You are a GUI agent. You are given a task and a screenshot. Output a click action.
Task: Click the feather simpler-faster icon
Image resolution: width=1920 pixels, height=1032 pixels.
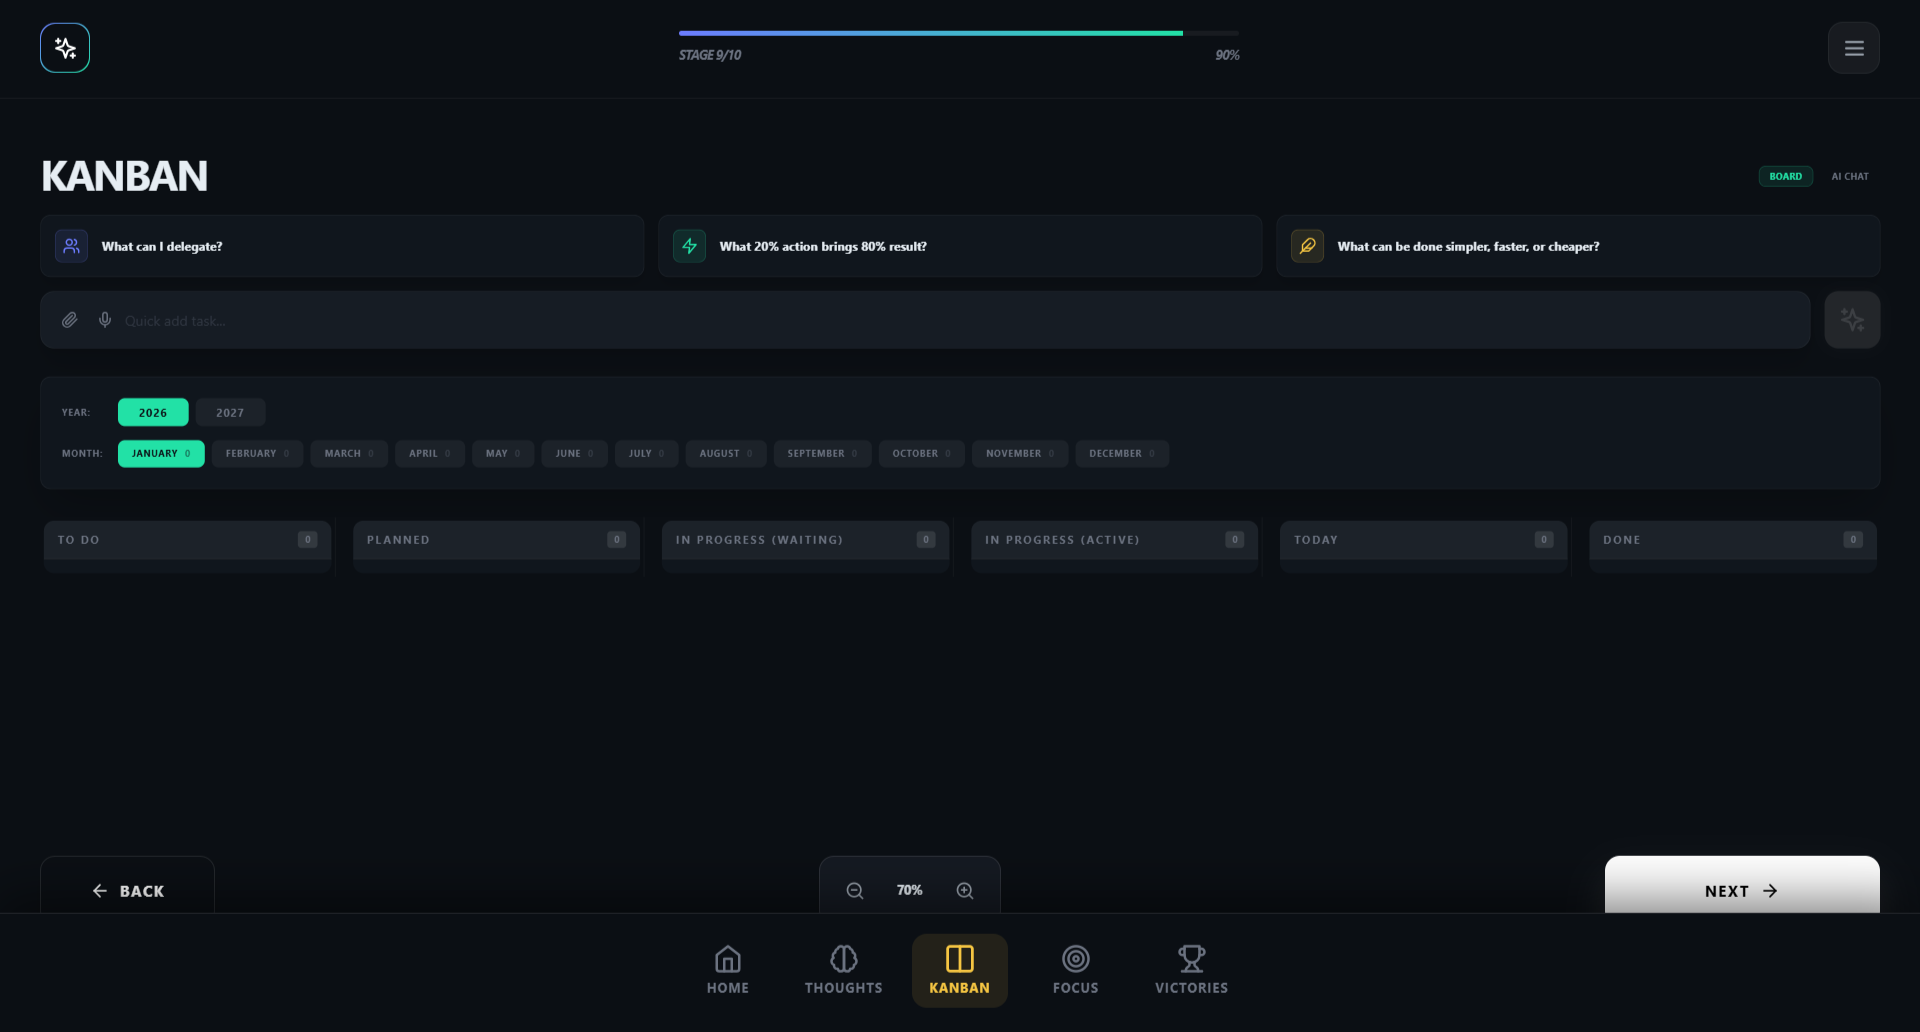tap(1307, 246)
